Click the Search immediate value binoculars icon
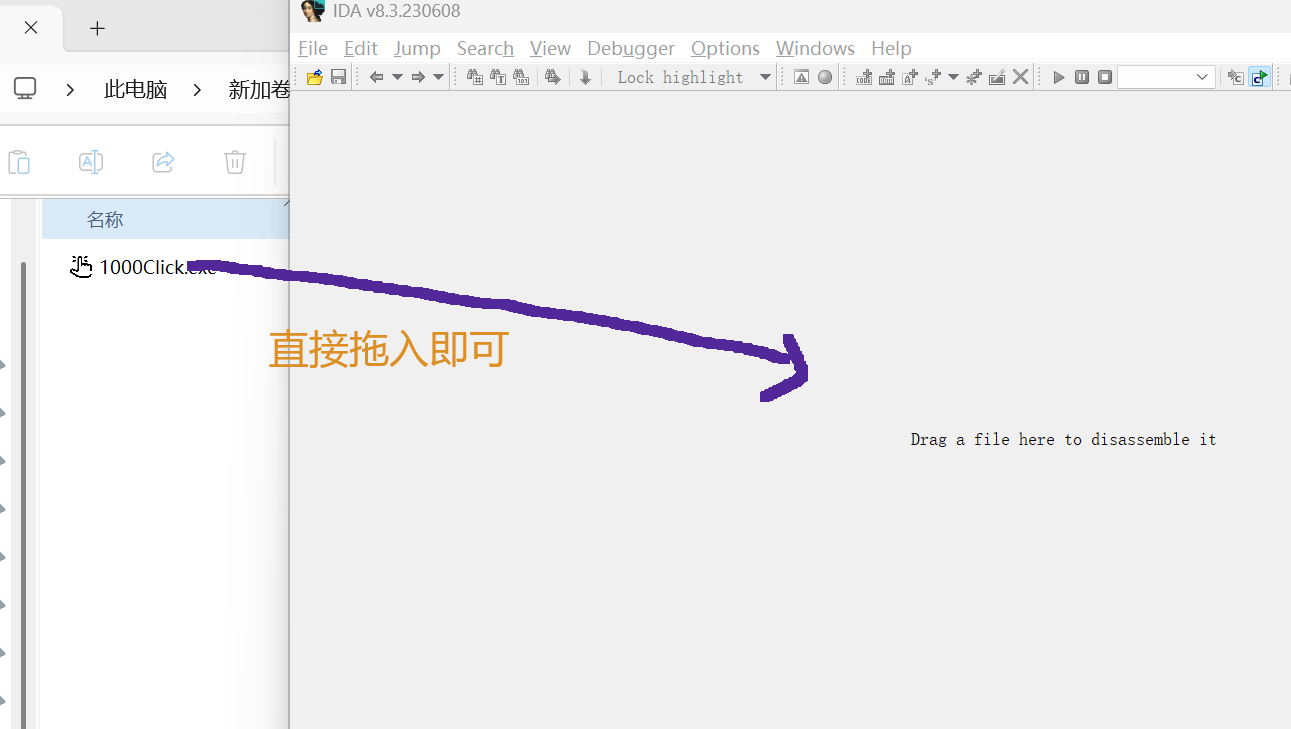The height and width of the screenshot is (729, 1291). pos(475,77)
